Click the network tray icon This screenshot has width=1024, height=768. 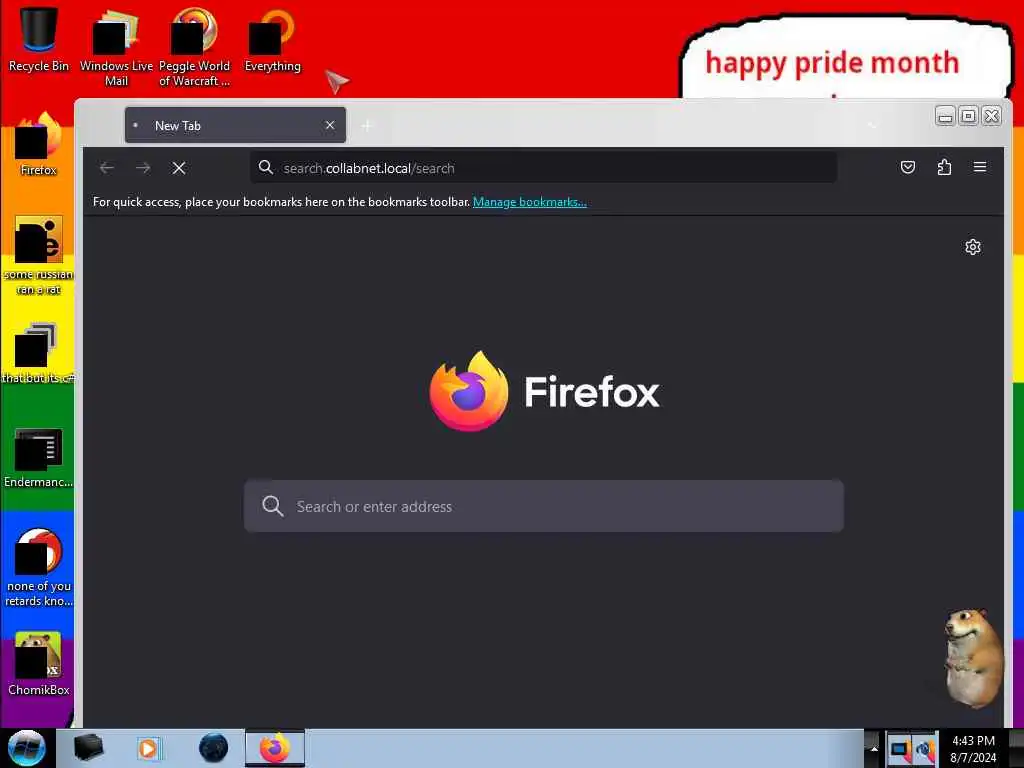(x=899, y=749)
